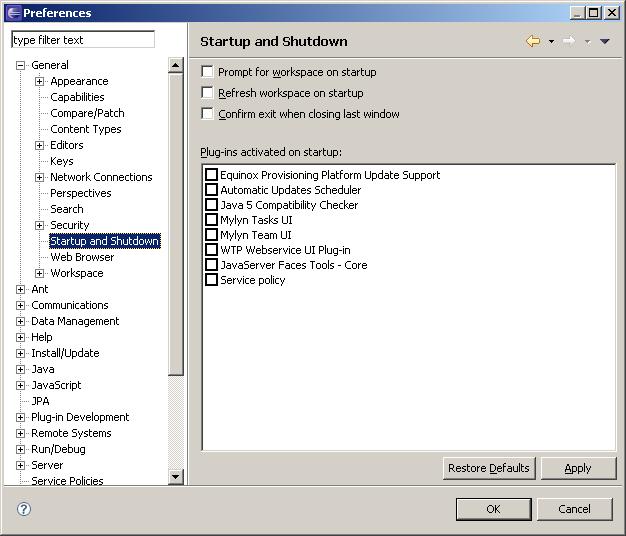
Task: Click the Apply button
Action: pyautogui.click(x=578, y=468)
